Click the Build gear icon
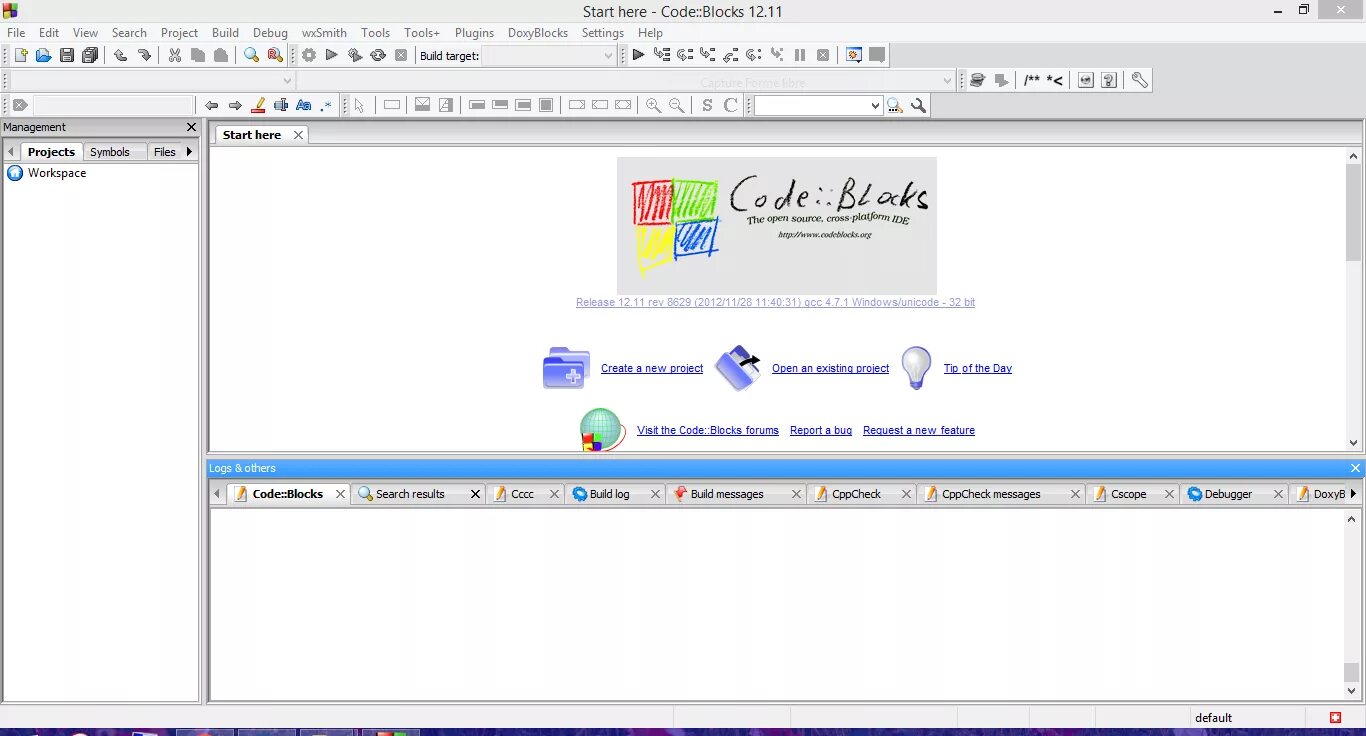The image size is (1366, 736). [x=309, y=55]
